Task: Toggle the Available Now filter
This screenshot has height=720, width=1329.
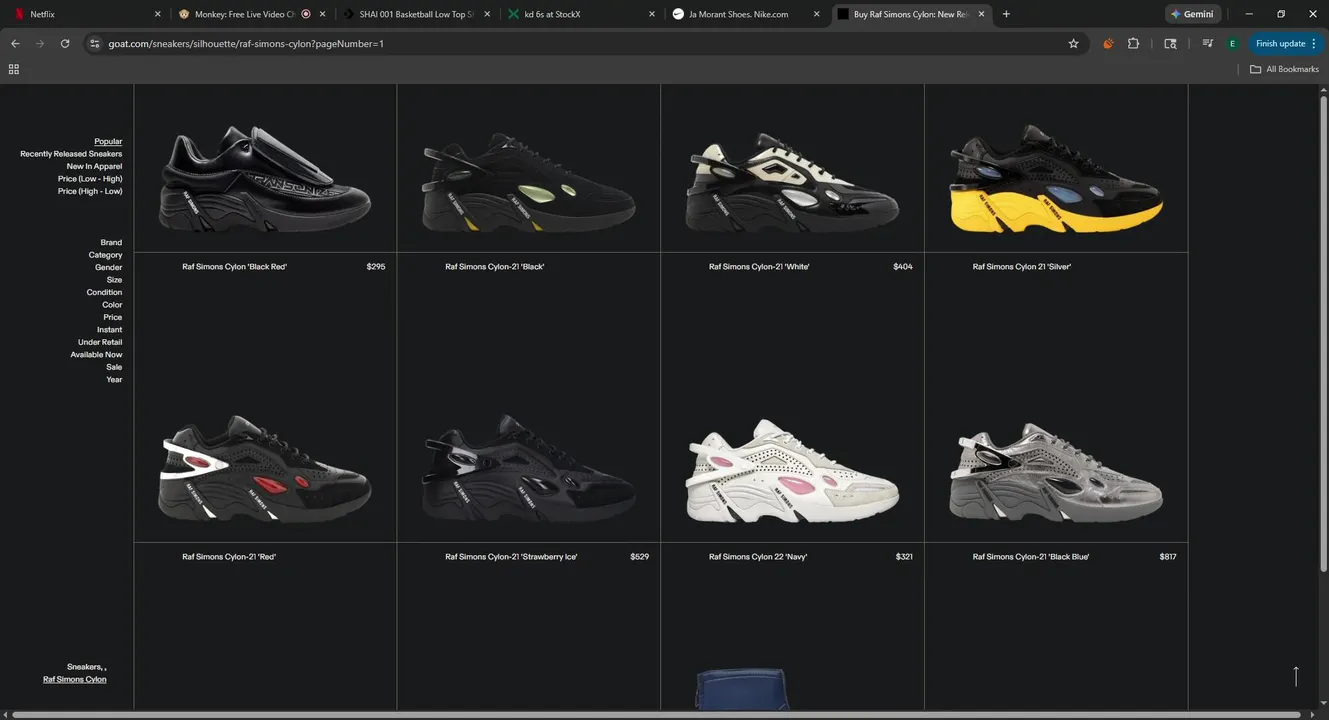Action: tap(96, 355)
